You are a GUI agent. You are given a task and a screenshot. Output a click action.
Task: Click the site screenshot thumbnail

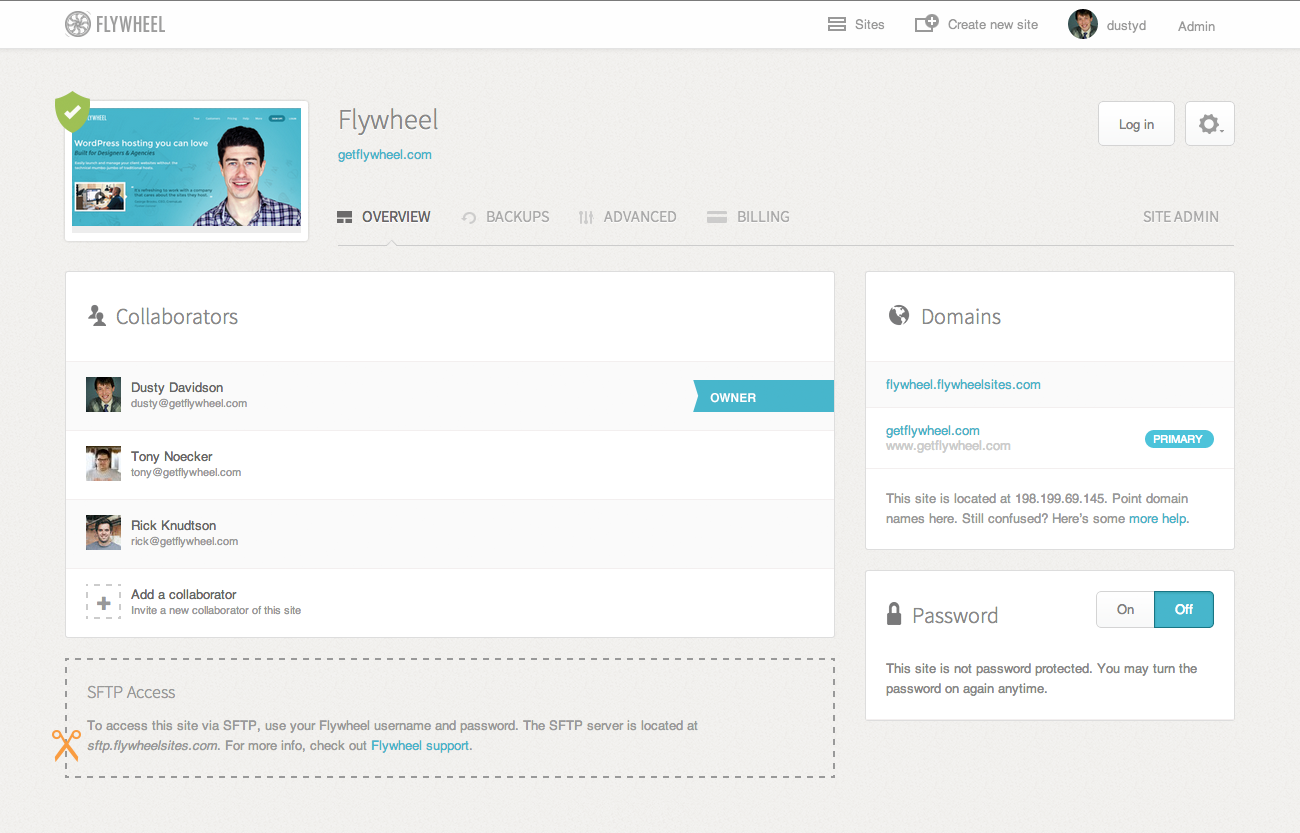click(x=187, y=171)
